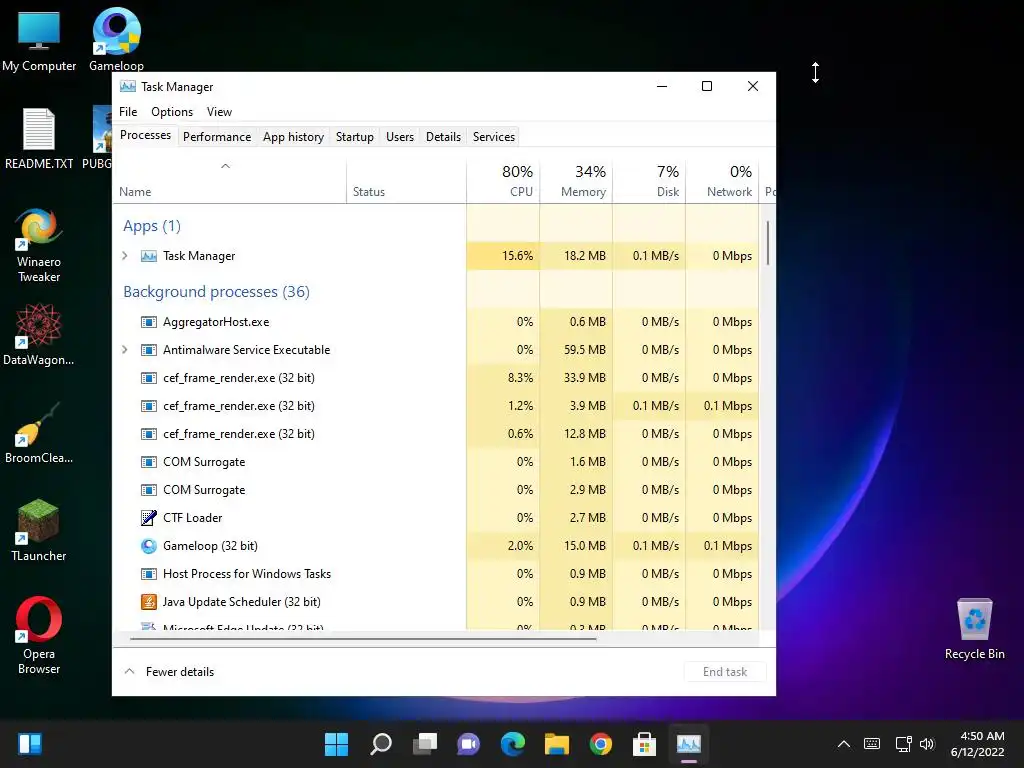Sort by Status column header
This screenshot has height=768, width=1024.
tap(407, 181)
